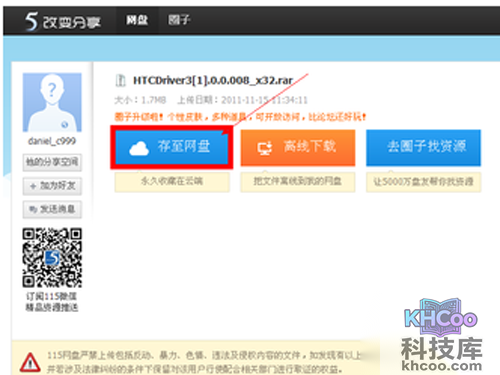Click the computer icon on offline download

point(265,148)
